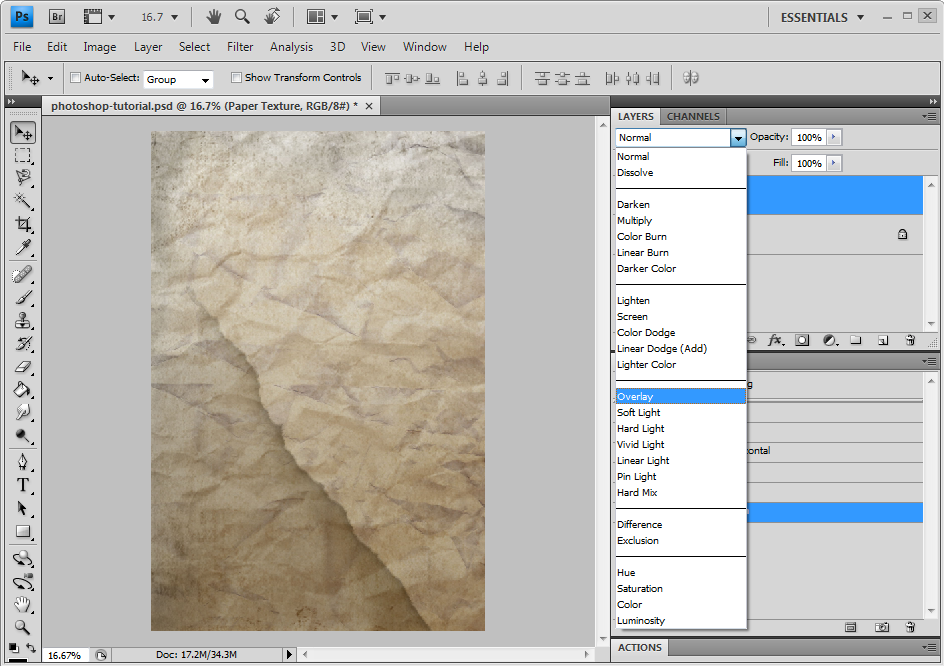Open the Filter menu
This screenshot has width=944, height=666.
pyautogui.click(x=240, y=47)
